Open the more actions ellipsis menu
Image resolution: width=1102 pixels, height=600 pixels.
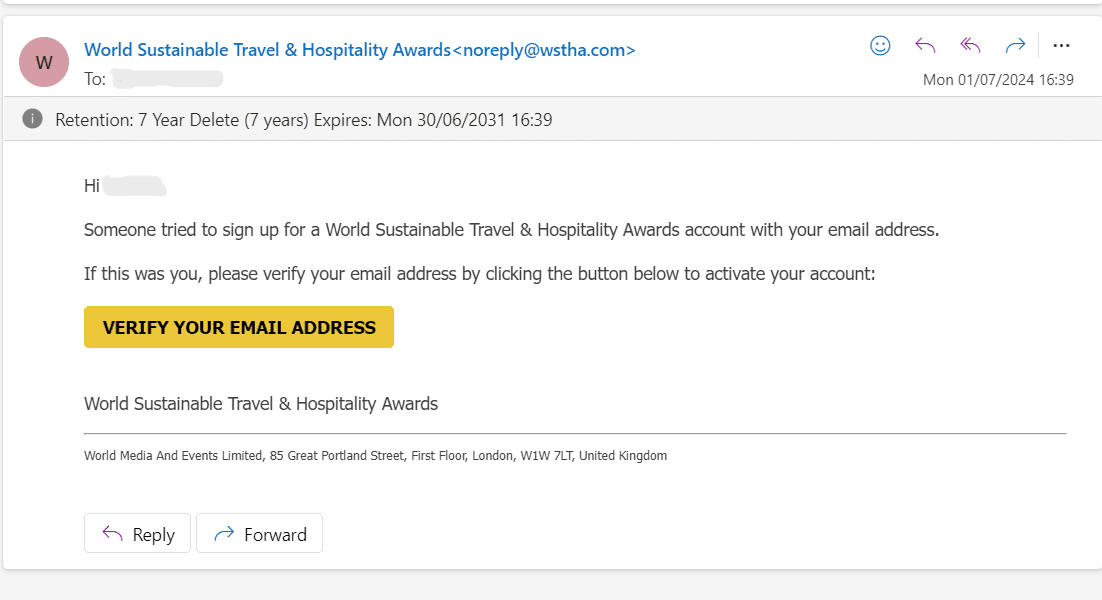(x=1061, y=46)
